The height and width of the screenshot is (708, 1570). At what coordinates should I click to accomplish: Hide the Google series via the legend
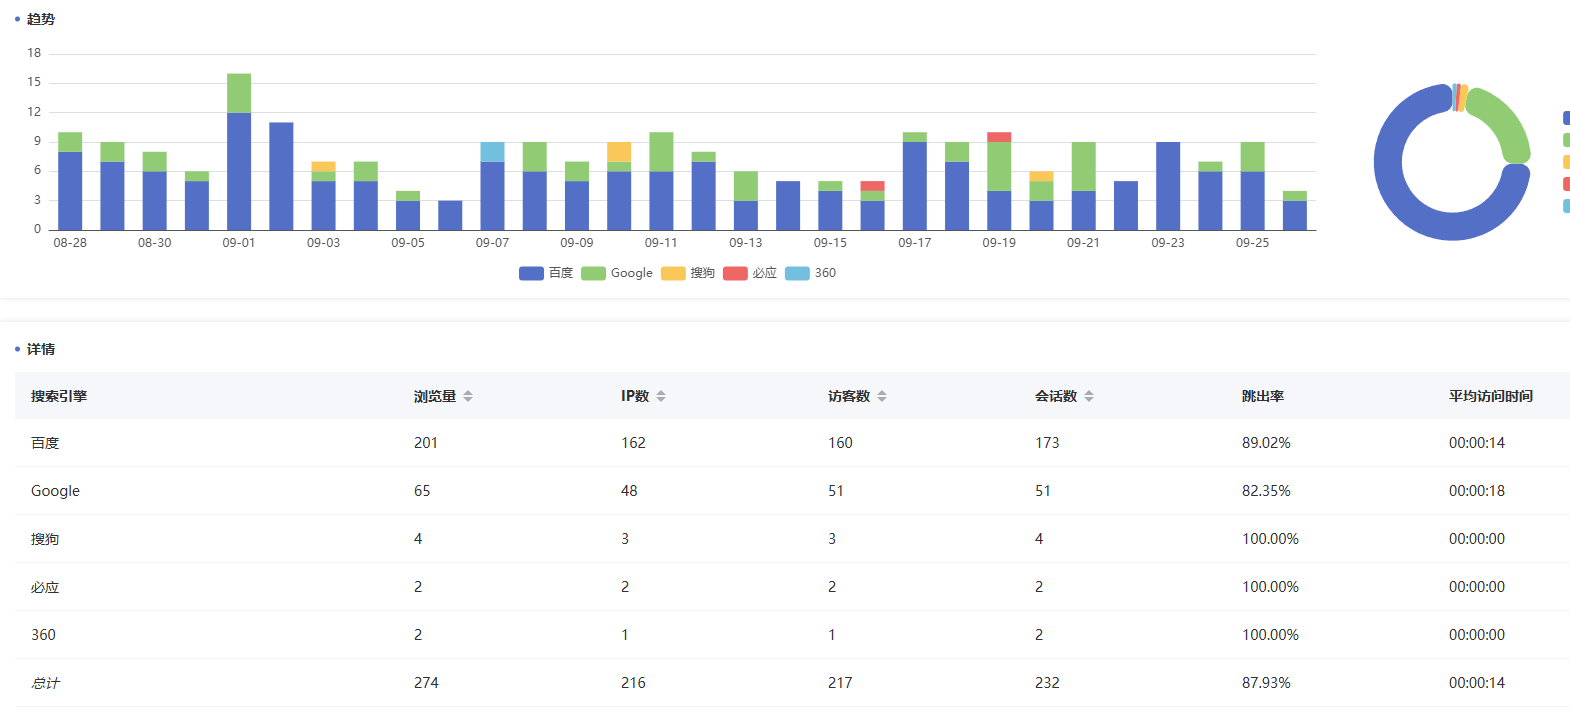point(617,273)
